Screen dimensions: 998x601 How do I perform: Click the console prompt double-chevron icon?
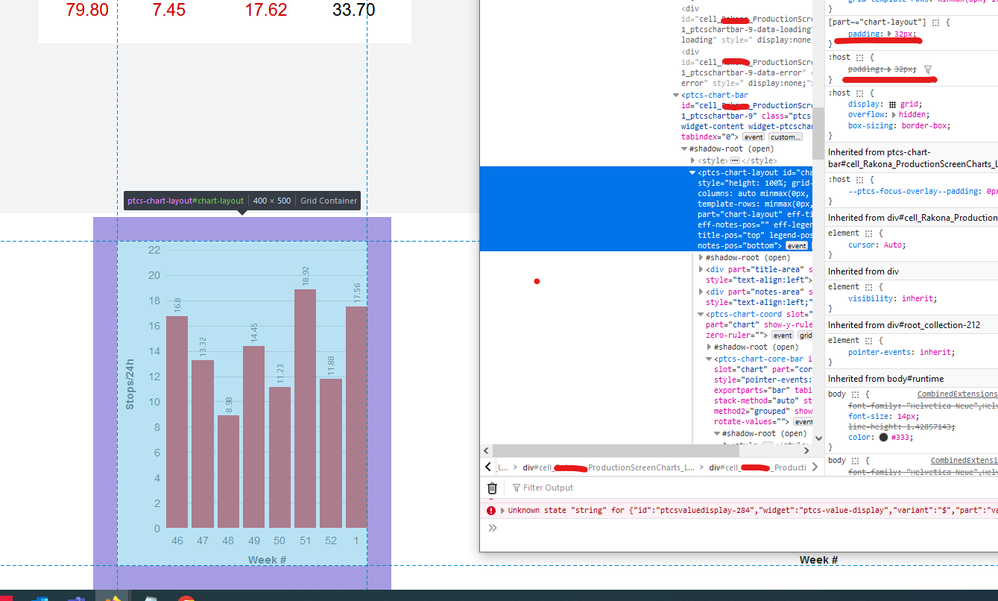(492, 527)
